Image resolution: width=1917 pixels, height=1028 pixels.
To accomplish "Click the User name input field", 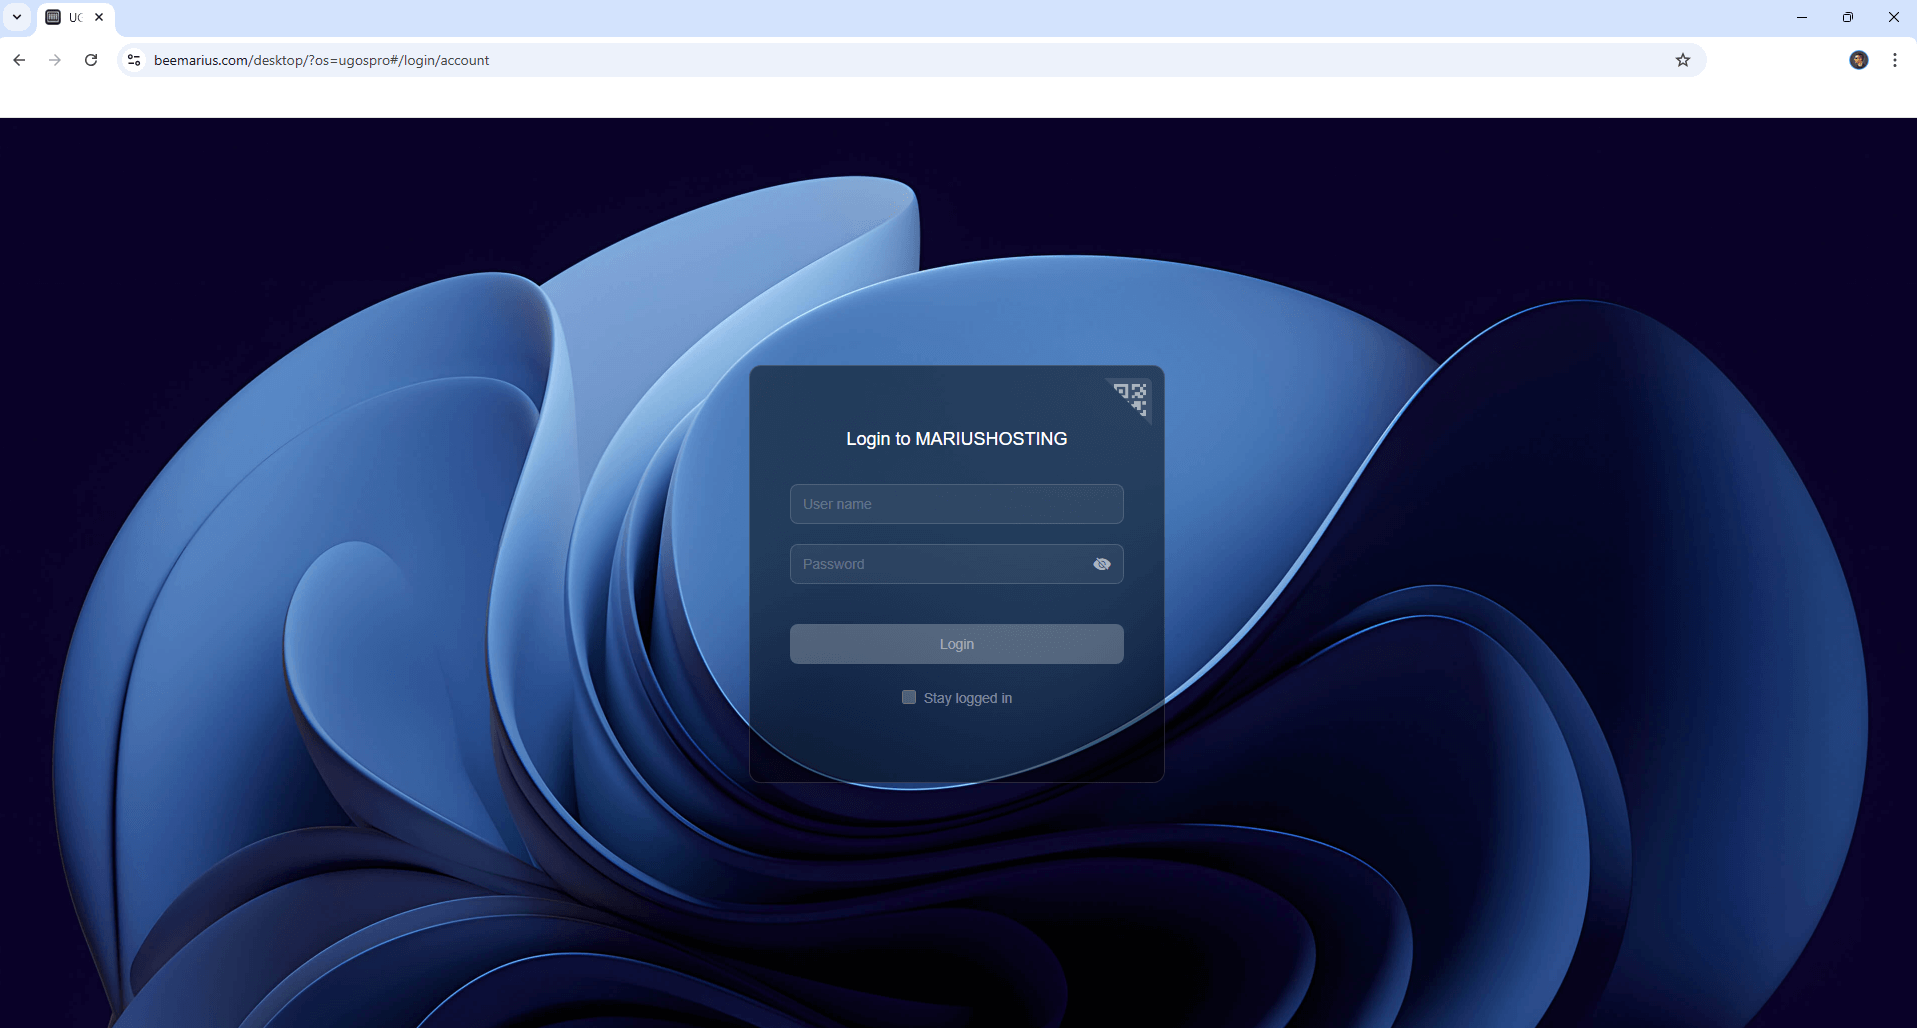I will pyautogui.click(x=955, y=504).
